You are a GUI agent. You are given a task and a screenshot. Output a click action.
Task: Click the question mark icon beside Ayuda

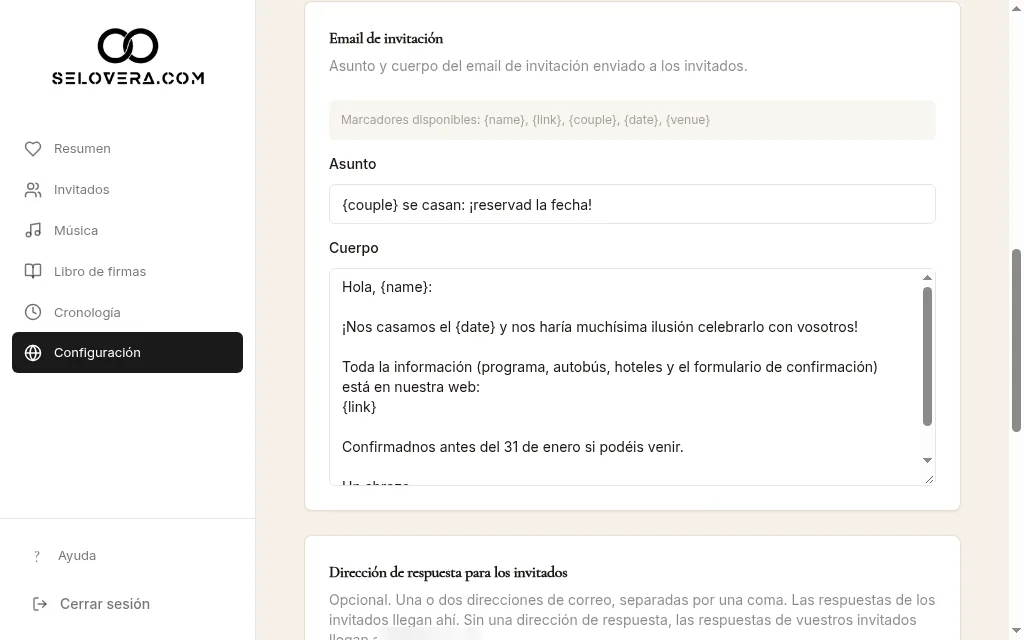pos(37,556)
